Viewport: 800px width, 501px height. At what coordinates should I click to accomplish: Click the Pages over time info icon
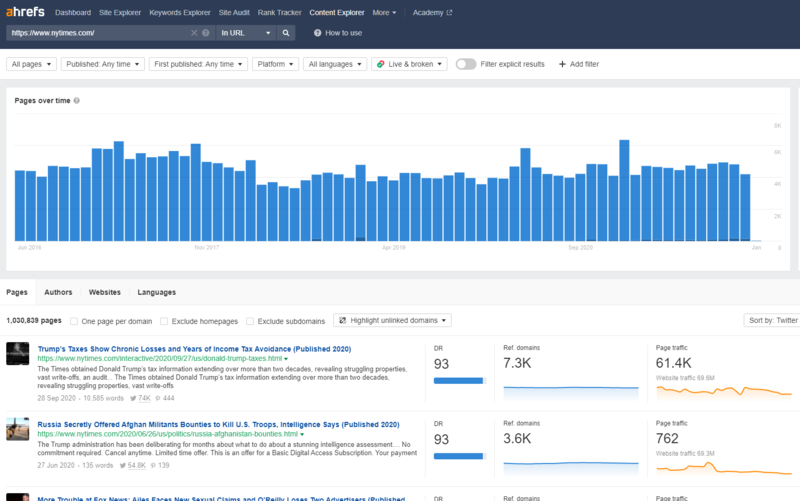click(77, 101)
